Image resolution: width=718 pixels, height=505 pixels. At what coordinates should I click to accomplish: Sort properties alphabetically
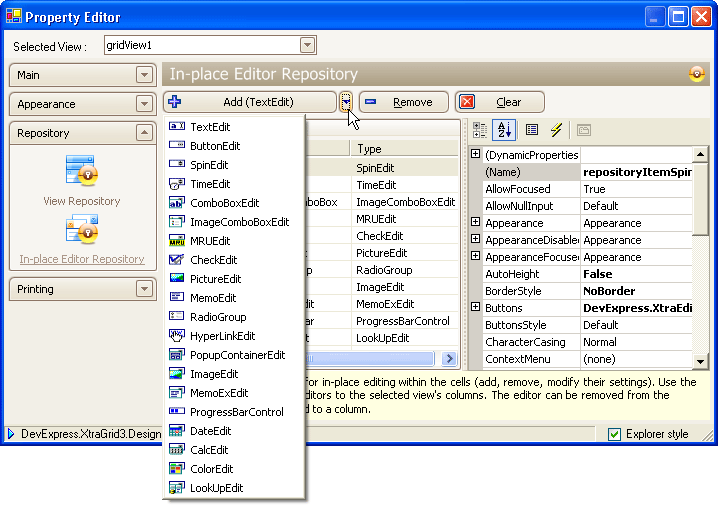[x=504, y=130]
